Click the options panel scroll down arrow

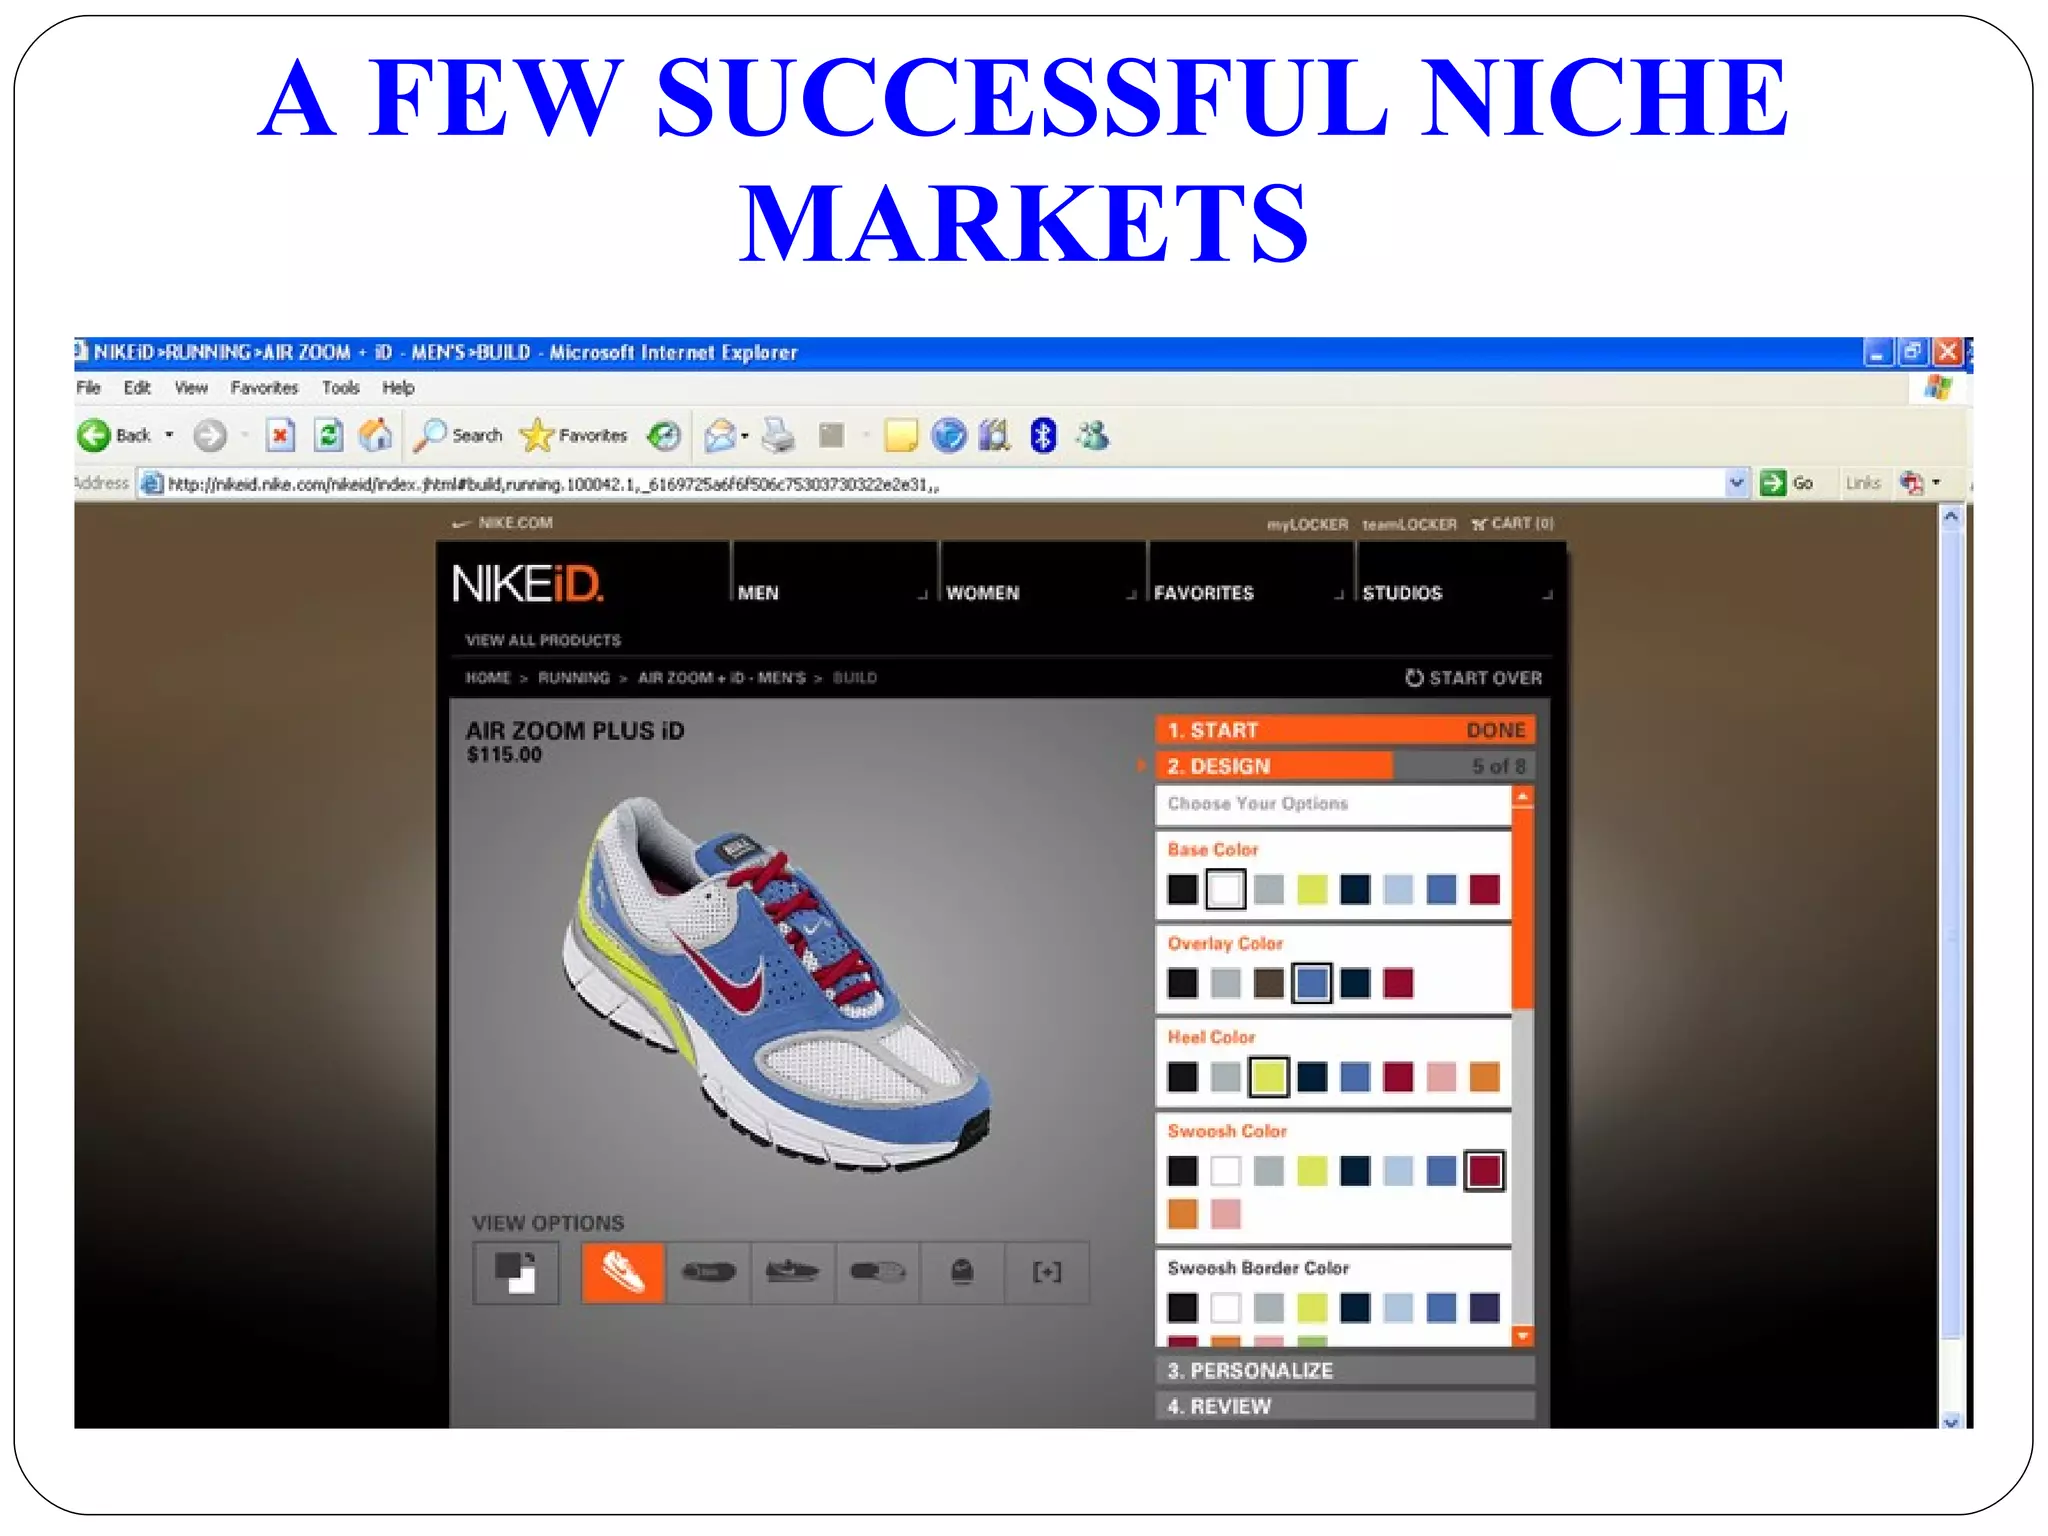point(1522,1337)
